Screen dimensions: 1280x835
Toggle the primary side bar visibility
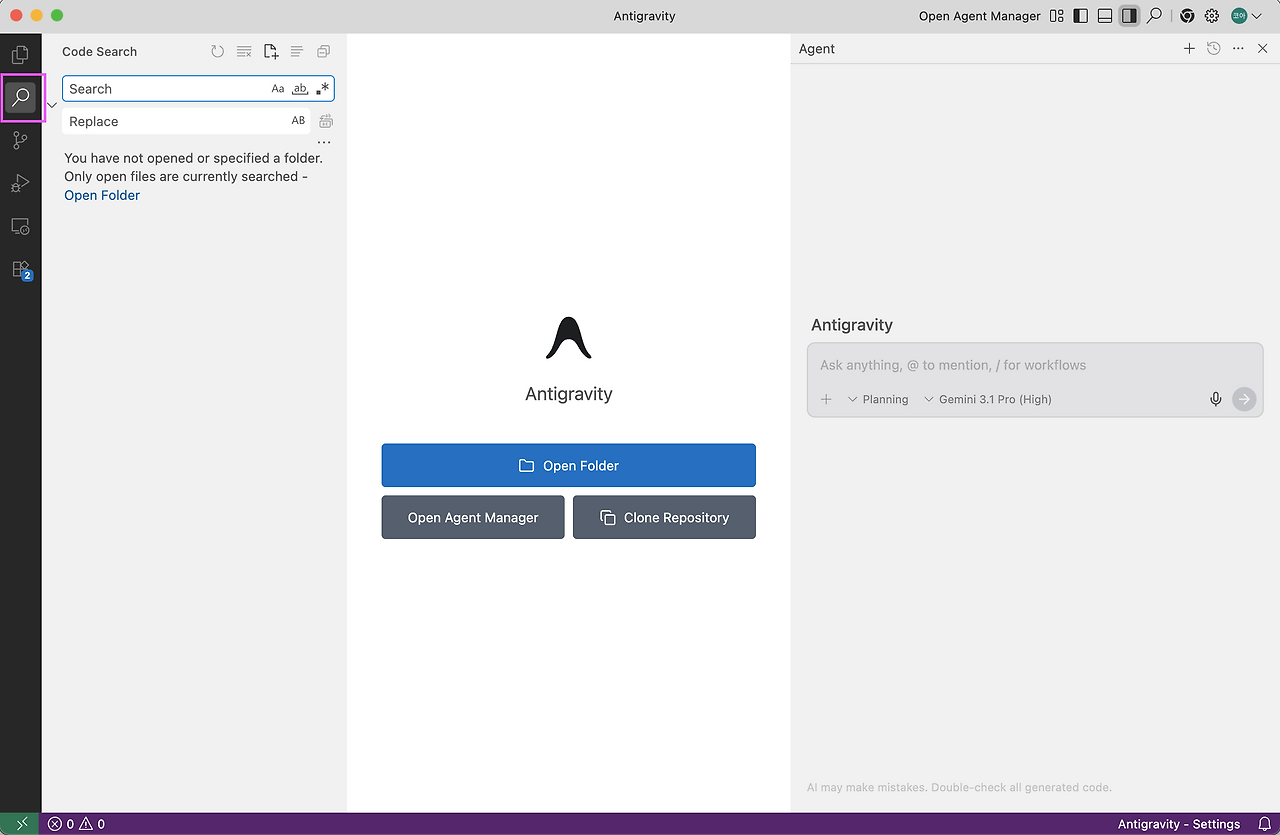pos(1081,16)
